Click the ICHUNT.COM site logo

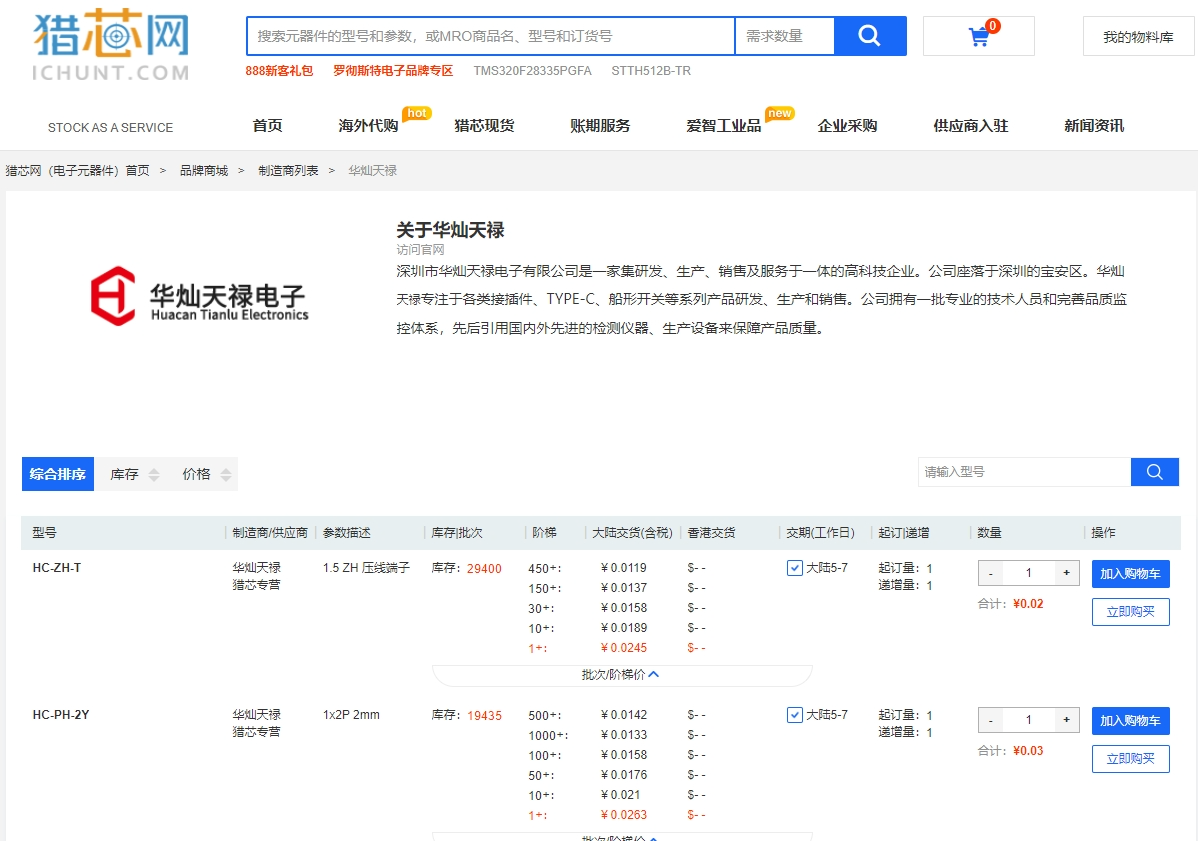point(111,46)
